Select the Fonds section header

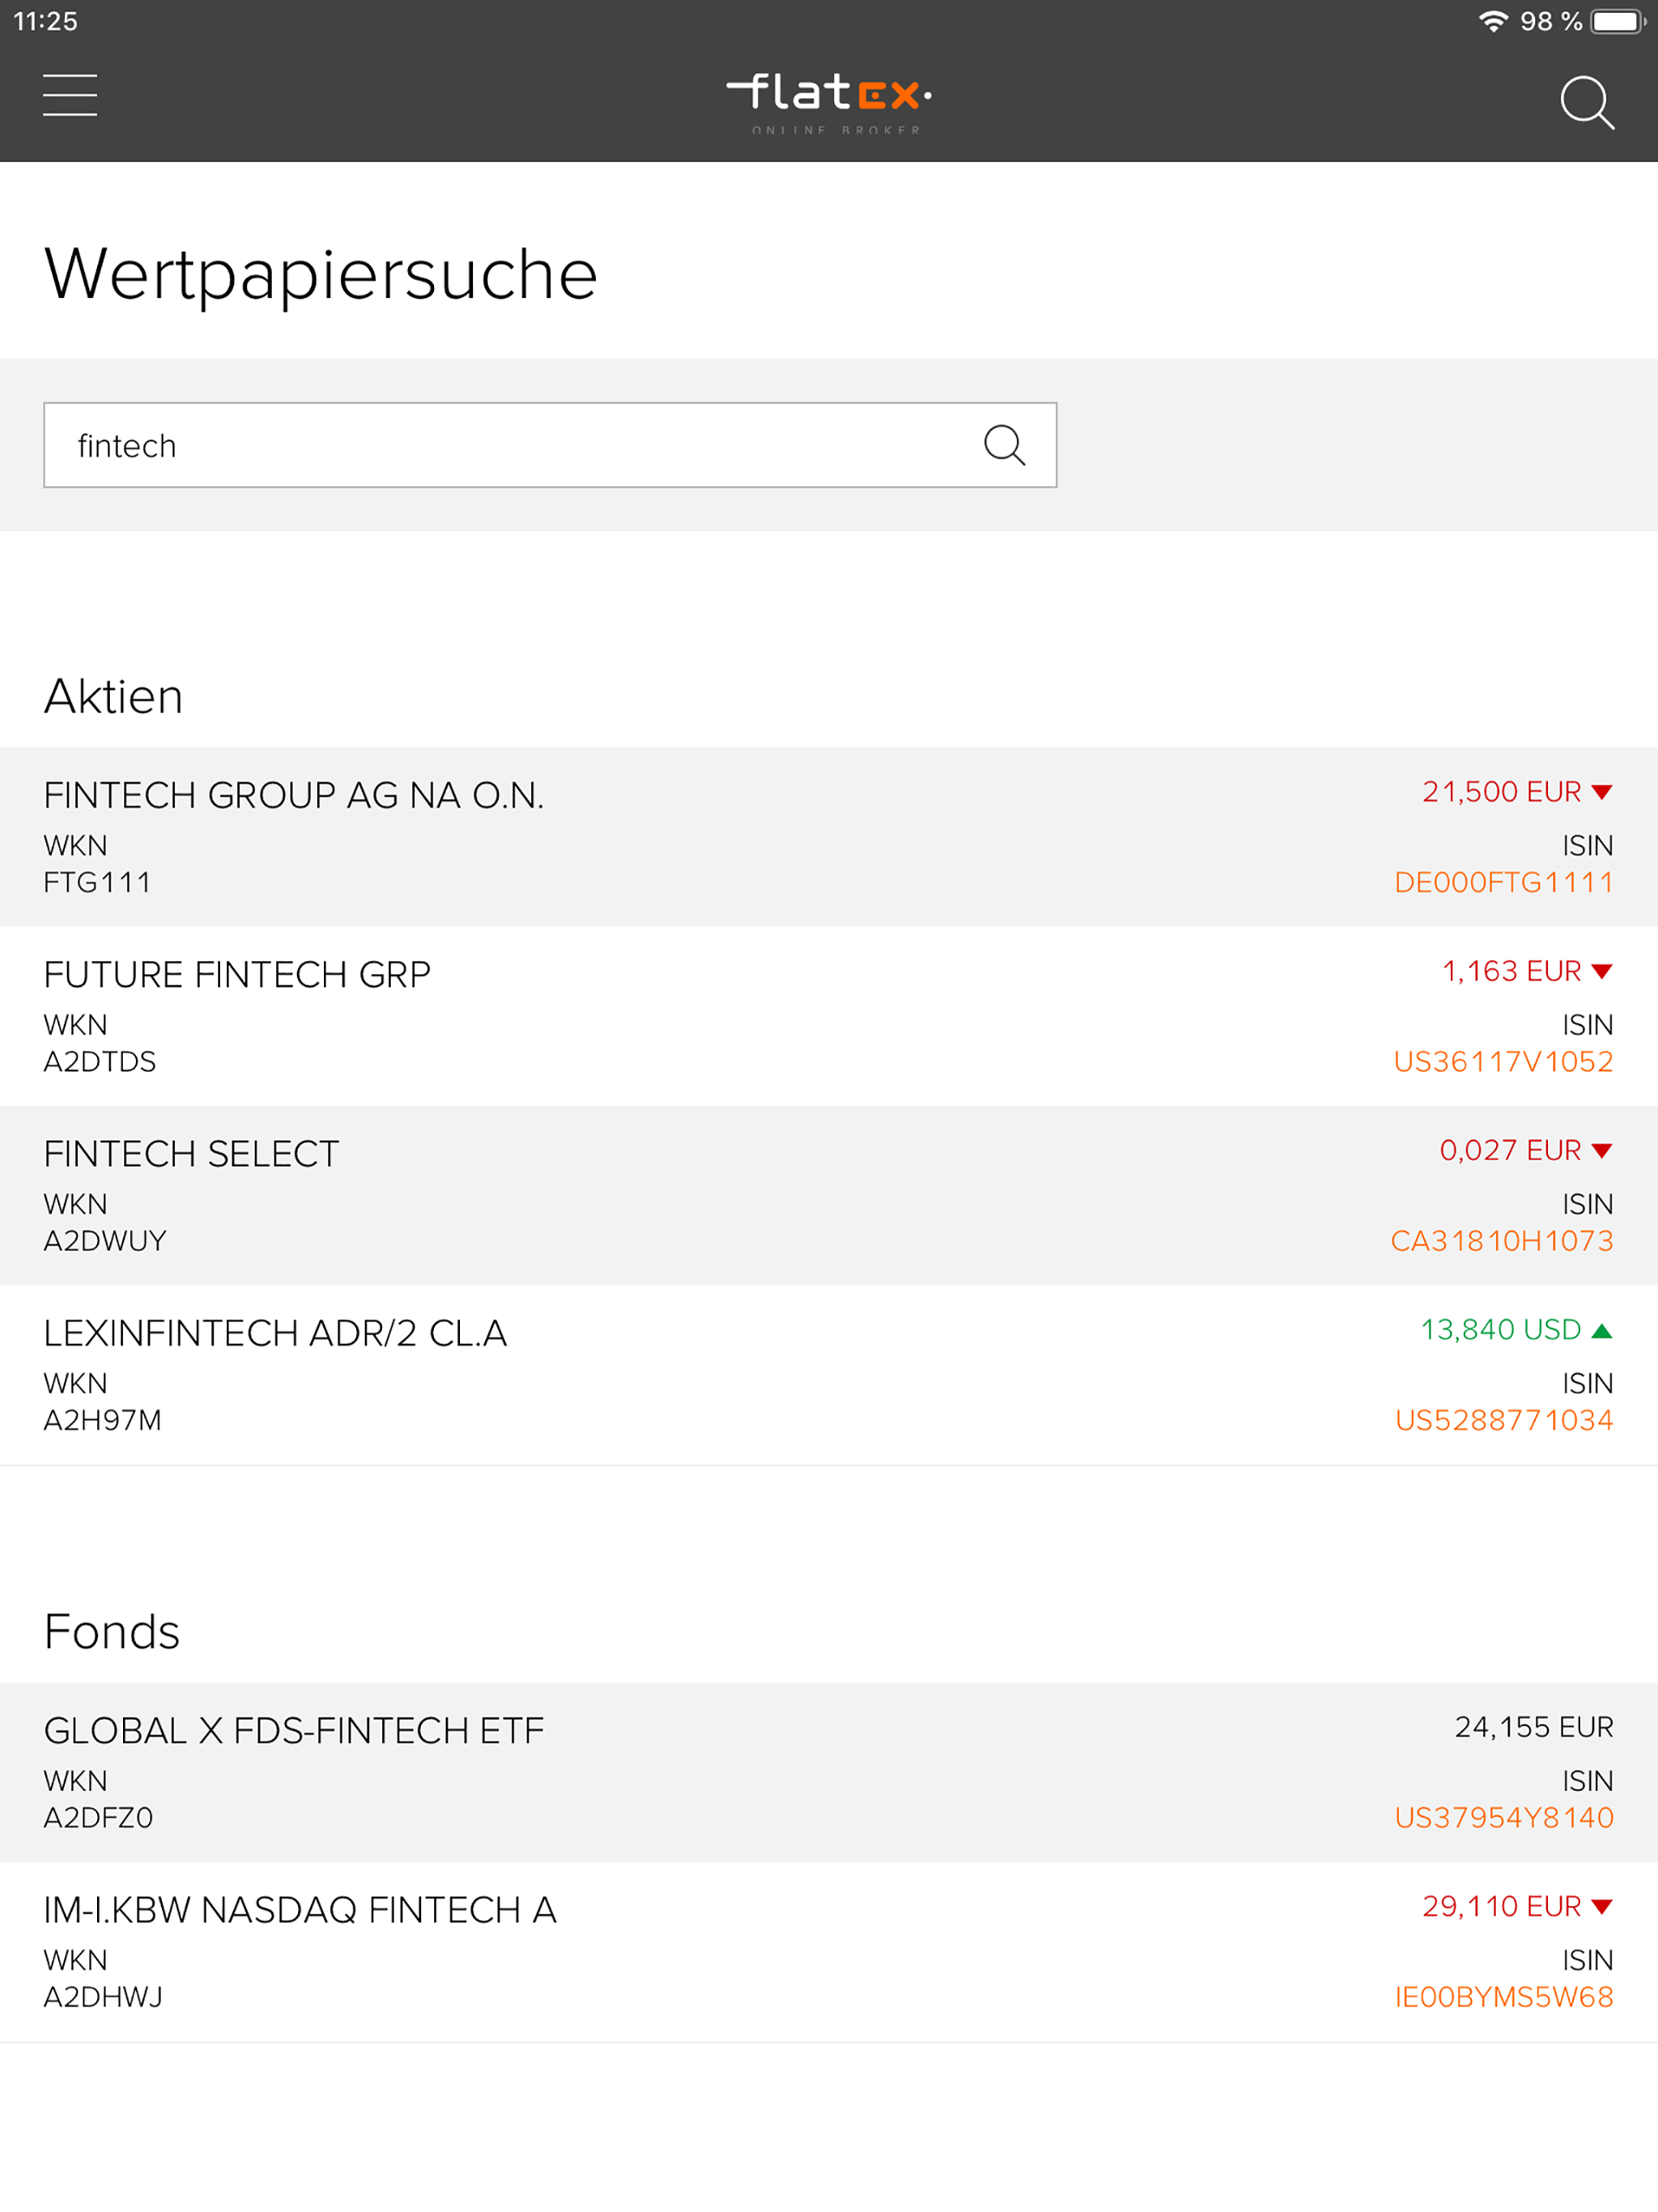(110, 1631)
